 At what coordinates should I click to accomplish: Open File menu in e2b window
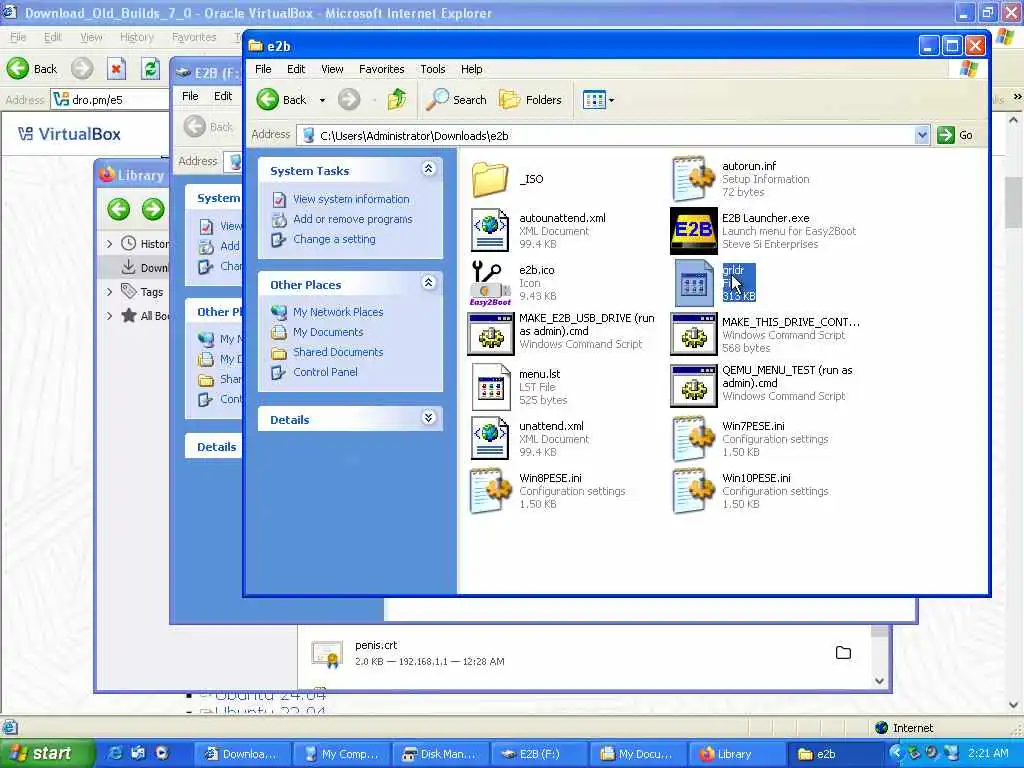coord(263,69)
